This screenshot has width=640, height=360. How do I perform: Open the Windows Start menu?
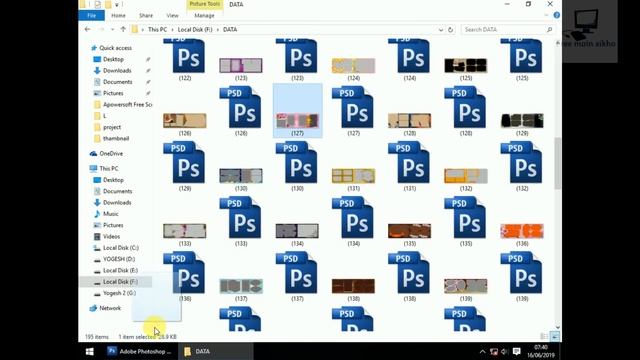click(x=89, y=351)
